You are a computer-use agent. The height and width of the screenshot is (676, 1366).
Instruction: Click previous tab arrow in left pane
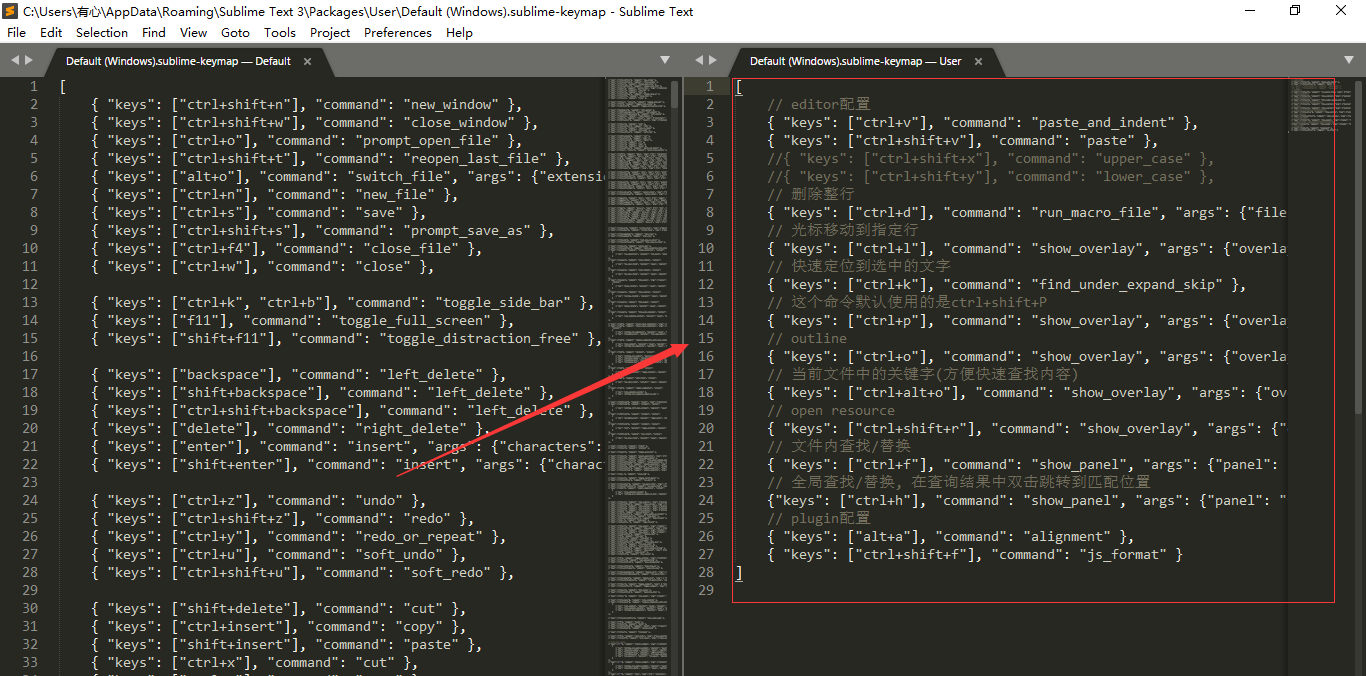point(15,60)
